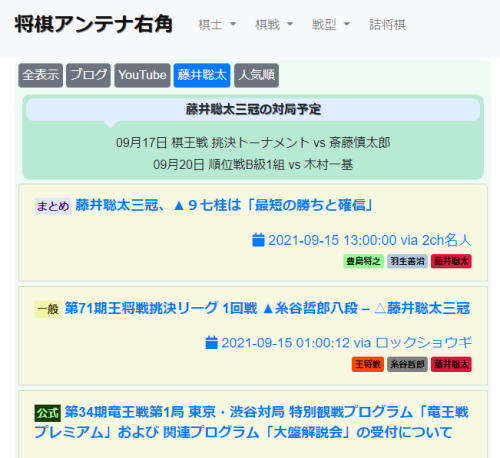Select the ブログ filter tab
500x458 pixels.
pos(88,75)
